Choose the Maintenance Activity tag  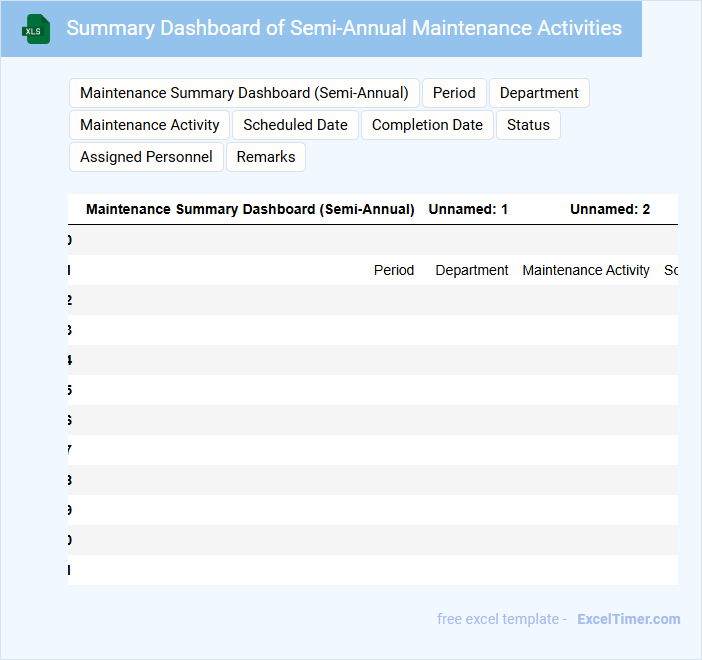tap(150, 125)
